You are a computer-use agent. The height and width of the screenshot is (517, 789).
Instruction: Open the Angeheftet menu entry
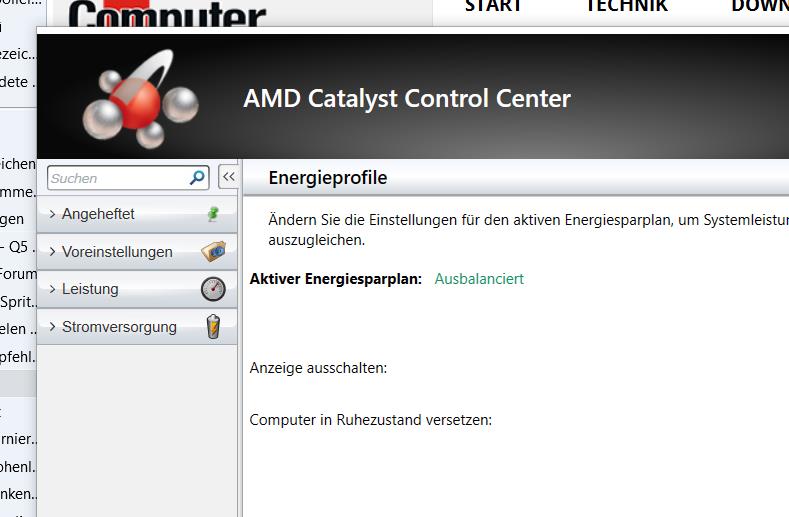point(137,214)
